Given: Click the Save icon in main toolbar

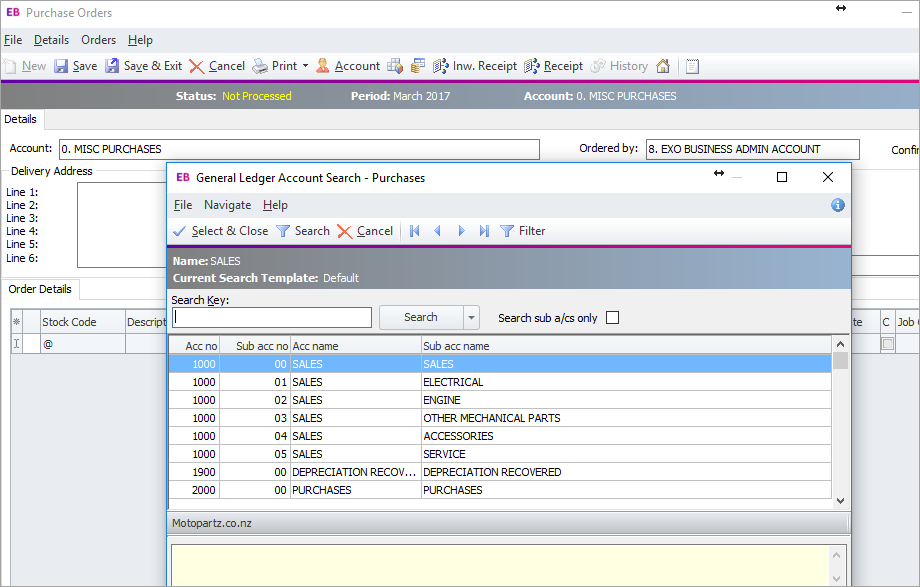Looking at the screenshot, I should point(61,66).
